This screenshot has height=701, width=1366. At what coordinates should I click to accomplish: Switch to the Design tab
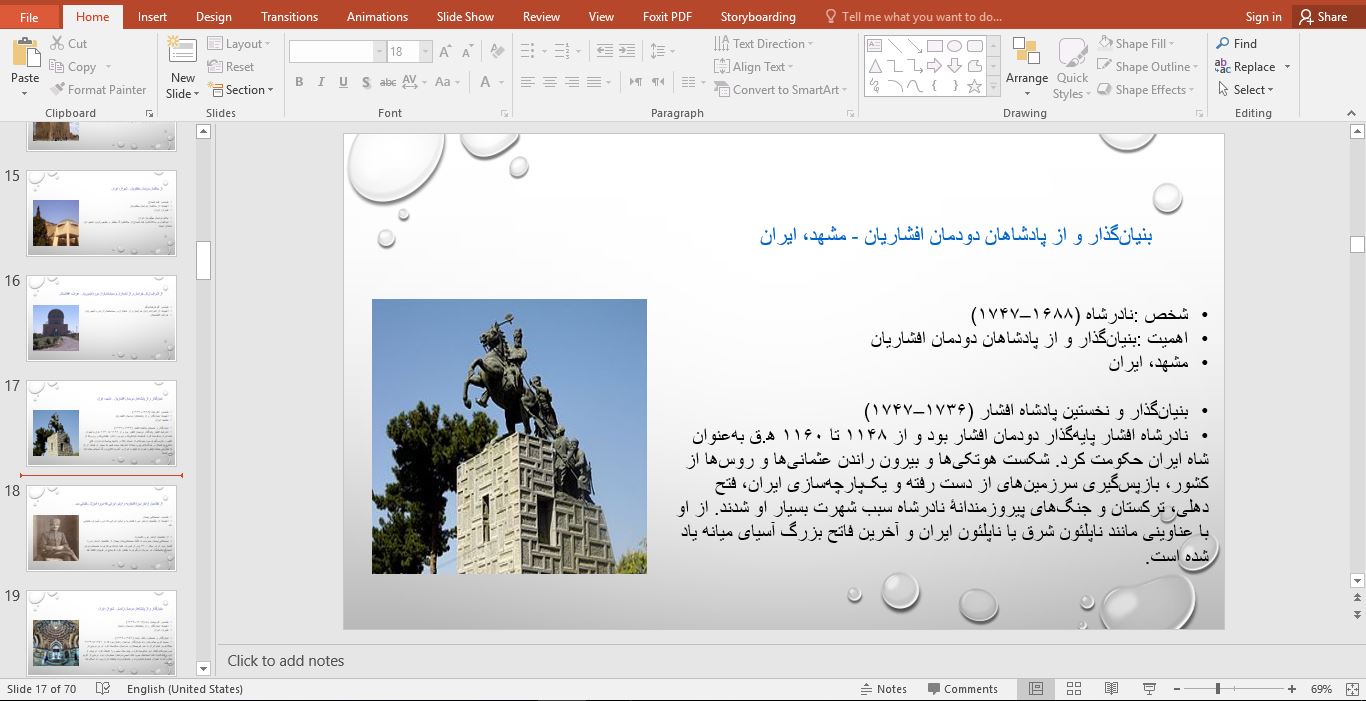(x=213, y=16)
